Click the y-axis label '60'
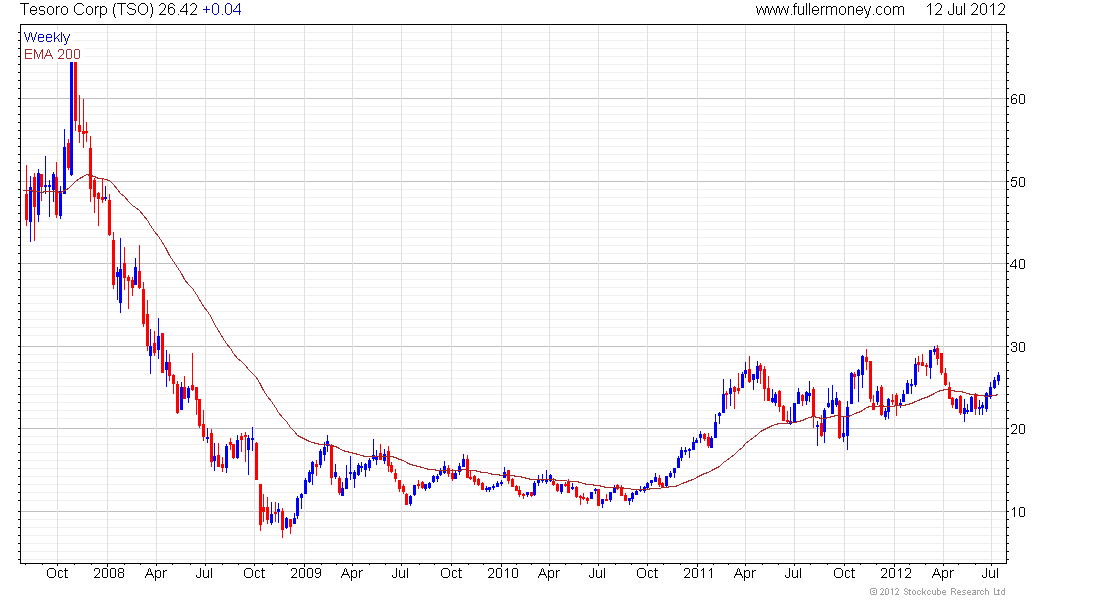Viewport: 1100px width, 600px height. [1017, 99]
